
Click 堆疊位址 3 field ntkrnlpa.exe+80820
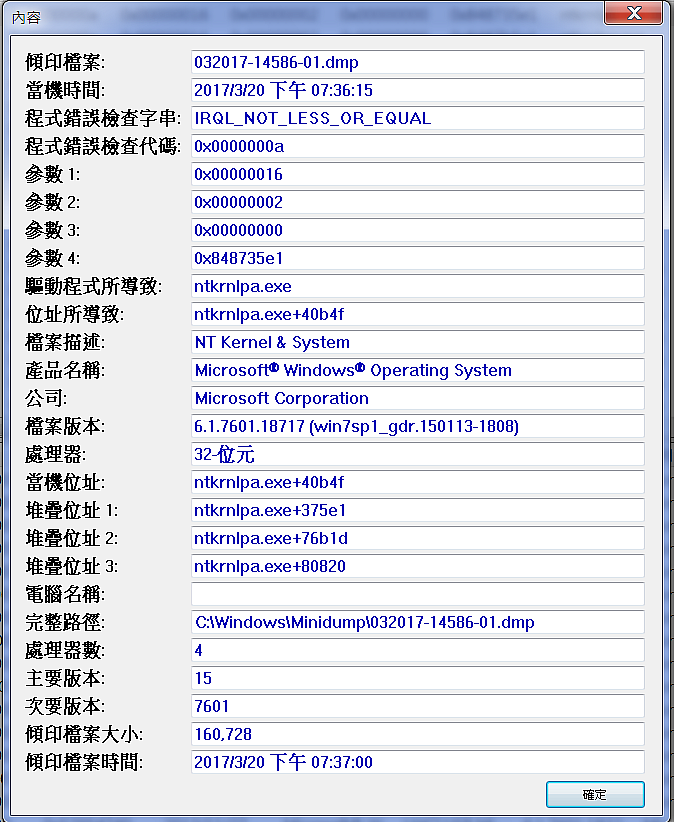click(x=418, y=566)
